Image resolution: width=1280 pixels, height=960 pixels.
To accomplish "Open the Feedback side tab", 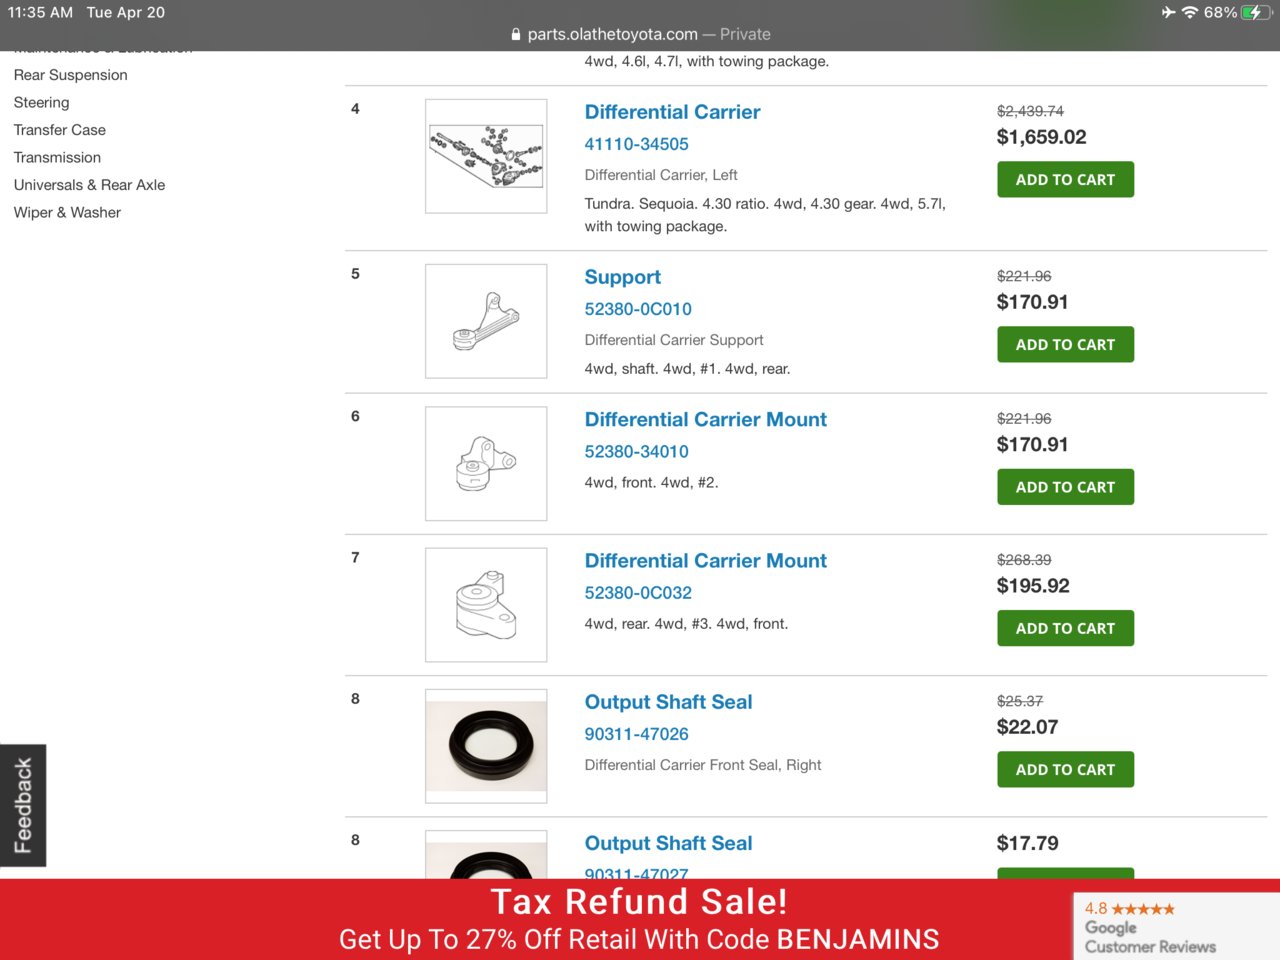I will coord(23,805).
